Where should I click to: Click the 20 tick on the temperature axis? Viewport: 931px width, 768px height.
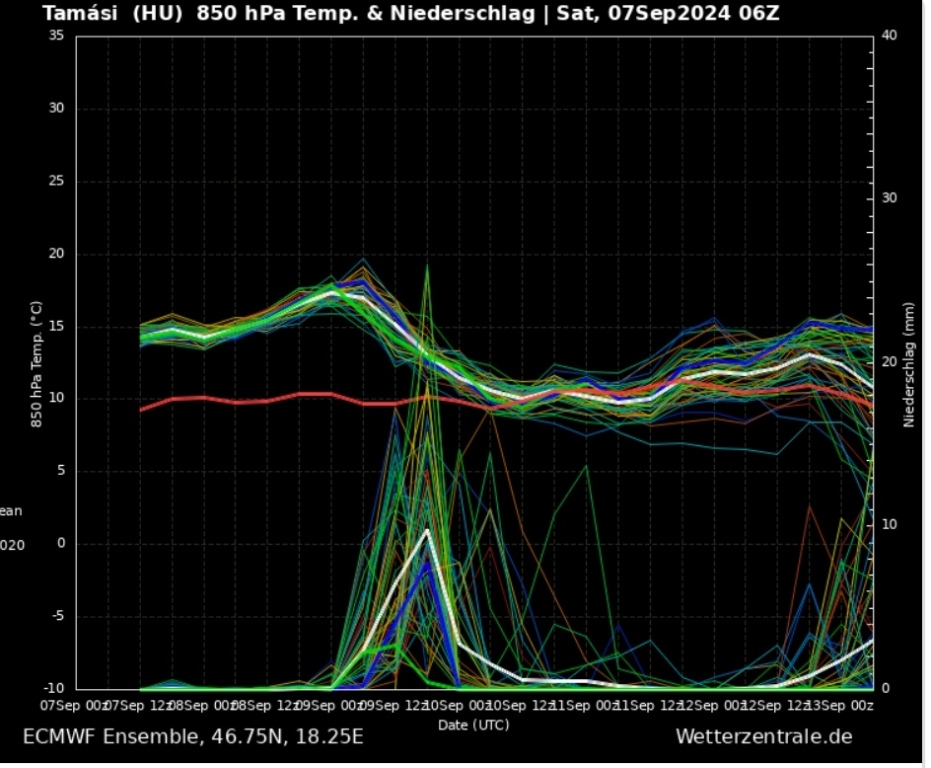coord(56,254)
